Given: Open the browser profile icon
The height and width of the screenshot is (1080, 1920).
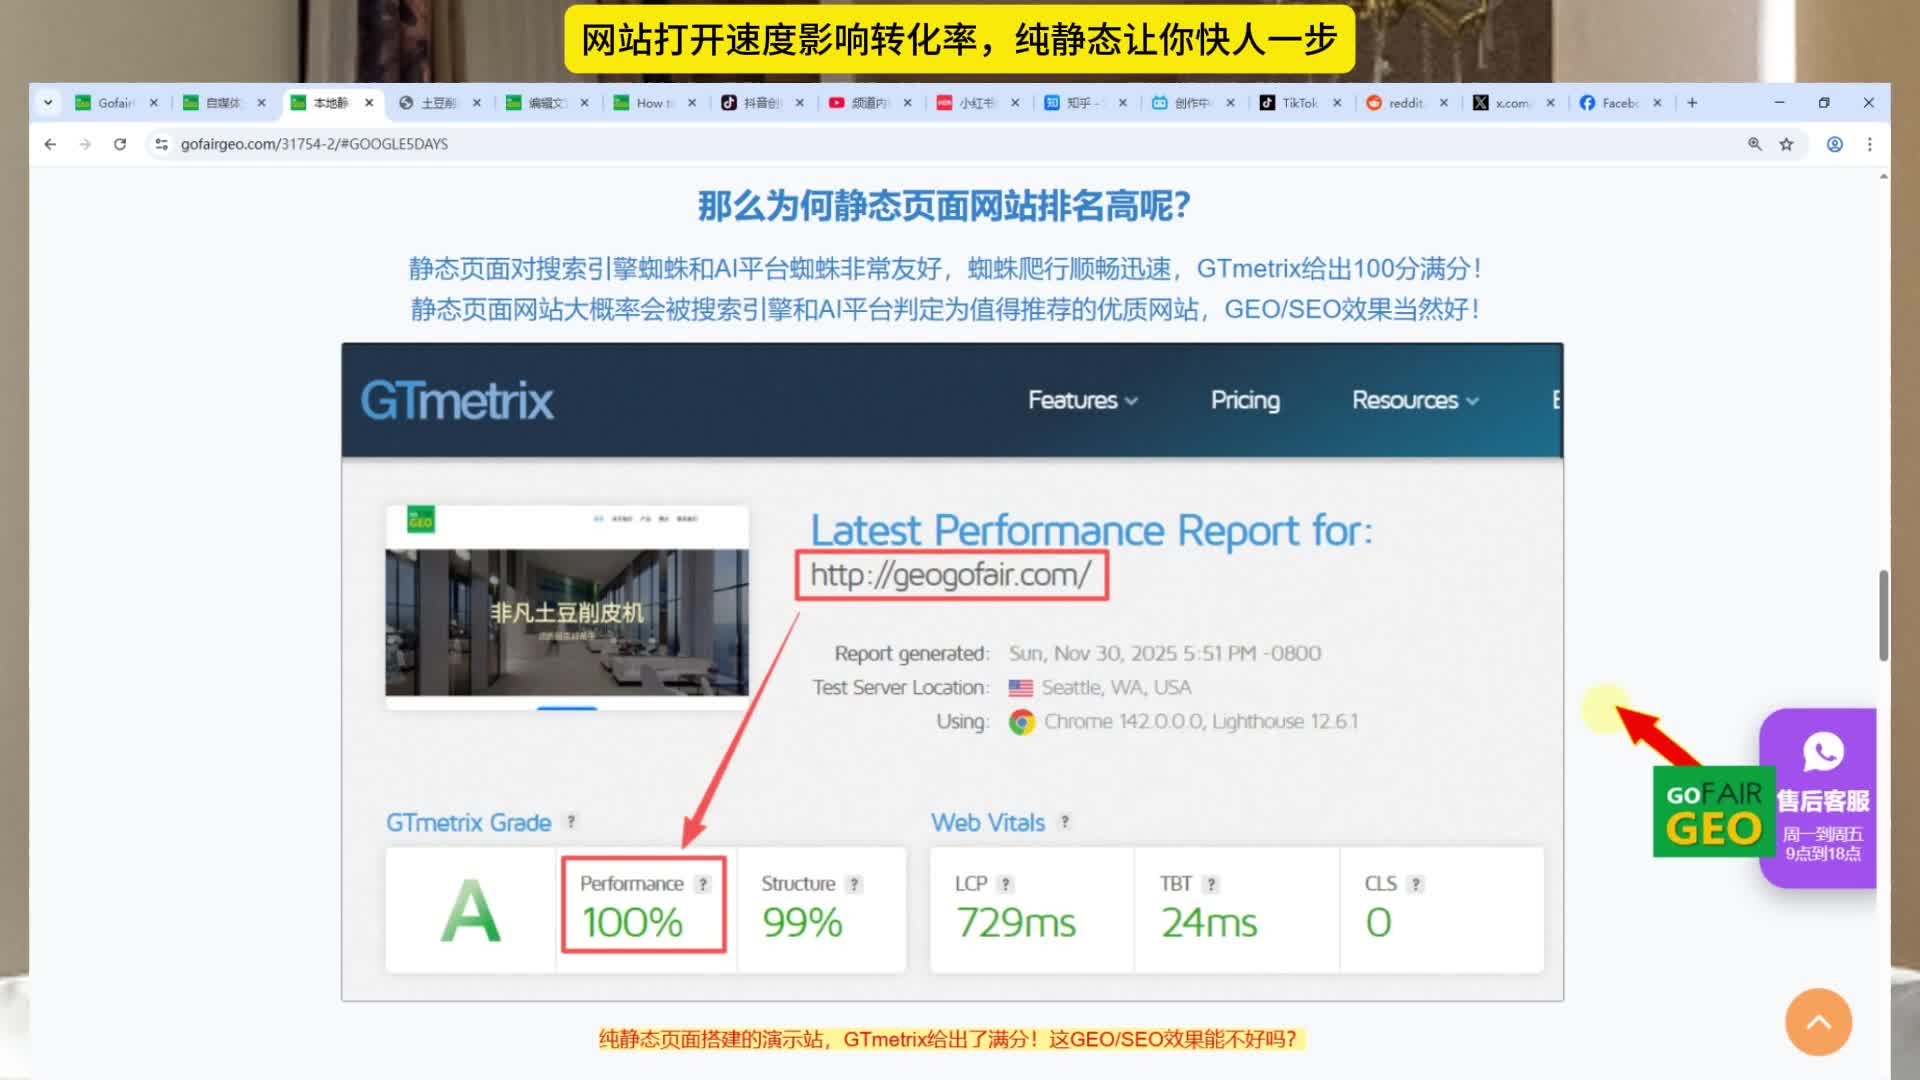Looking at the screenshot, I should (x=1835, y=144).
